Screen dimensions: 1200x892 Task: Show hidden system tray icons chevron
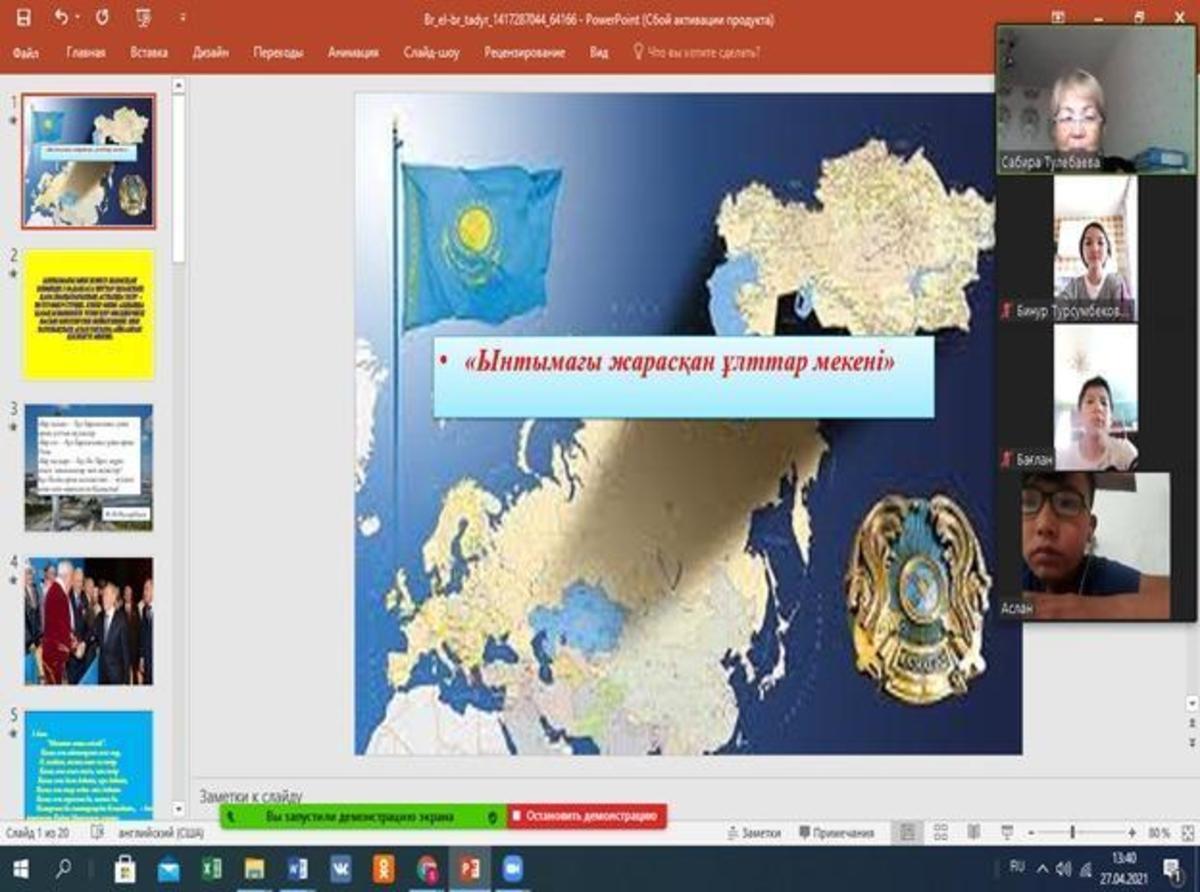click(1043, 868)
